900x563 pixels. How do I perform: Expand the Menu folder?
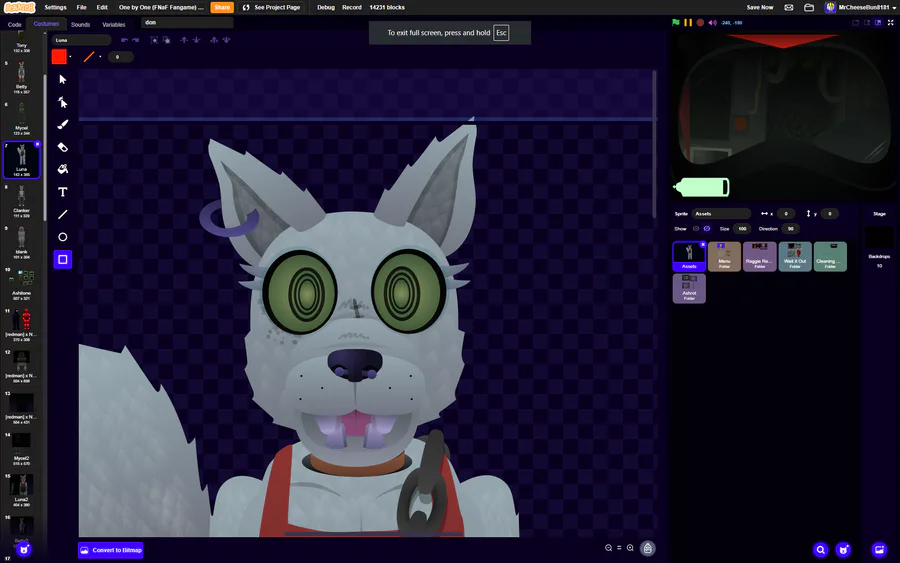click(724, 257)
